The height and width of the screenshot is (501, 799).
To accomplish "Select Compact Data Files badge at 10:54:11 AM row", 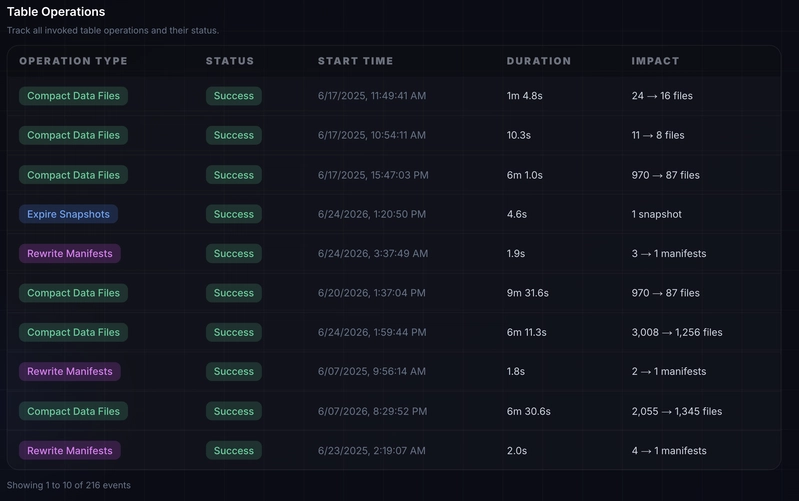I will click(x=73, y=135).
